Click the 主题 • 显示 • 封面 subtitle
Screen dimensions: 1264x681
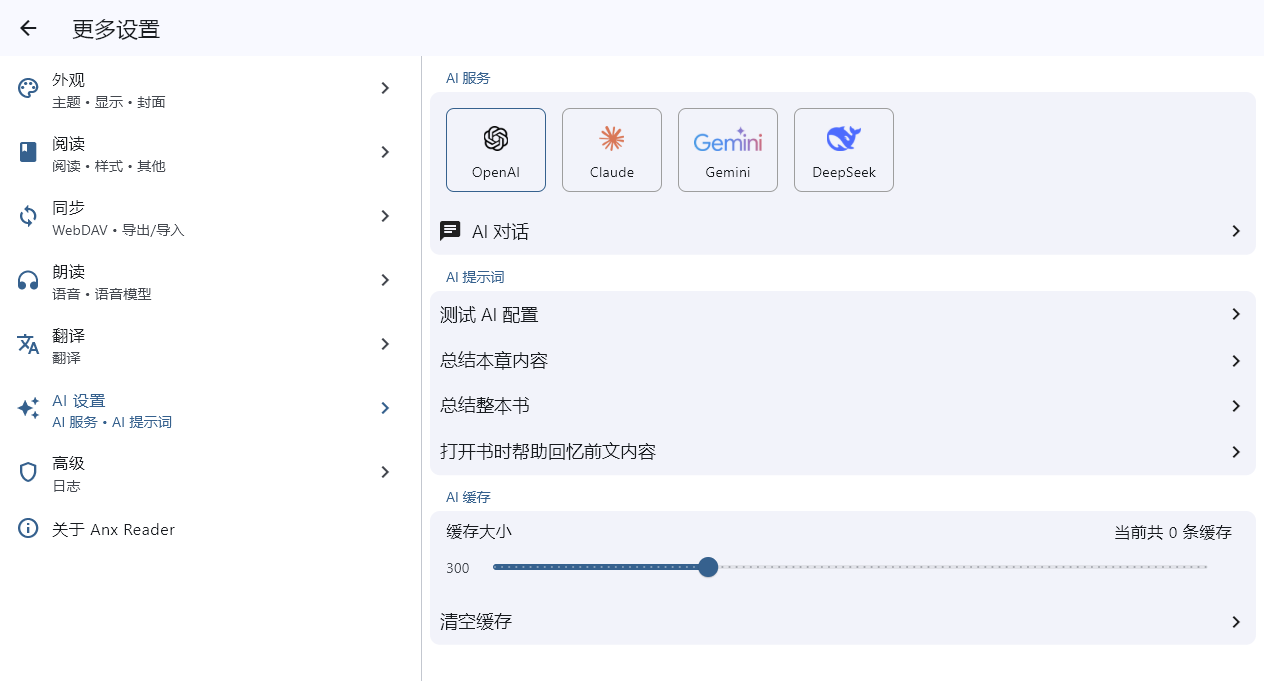(x=109, y=102)
